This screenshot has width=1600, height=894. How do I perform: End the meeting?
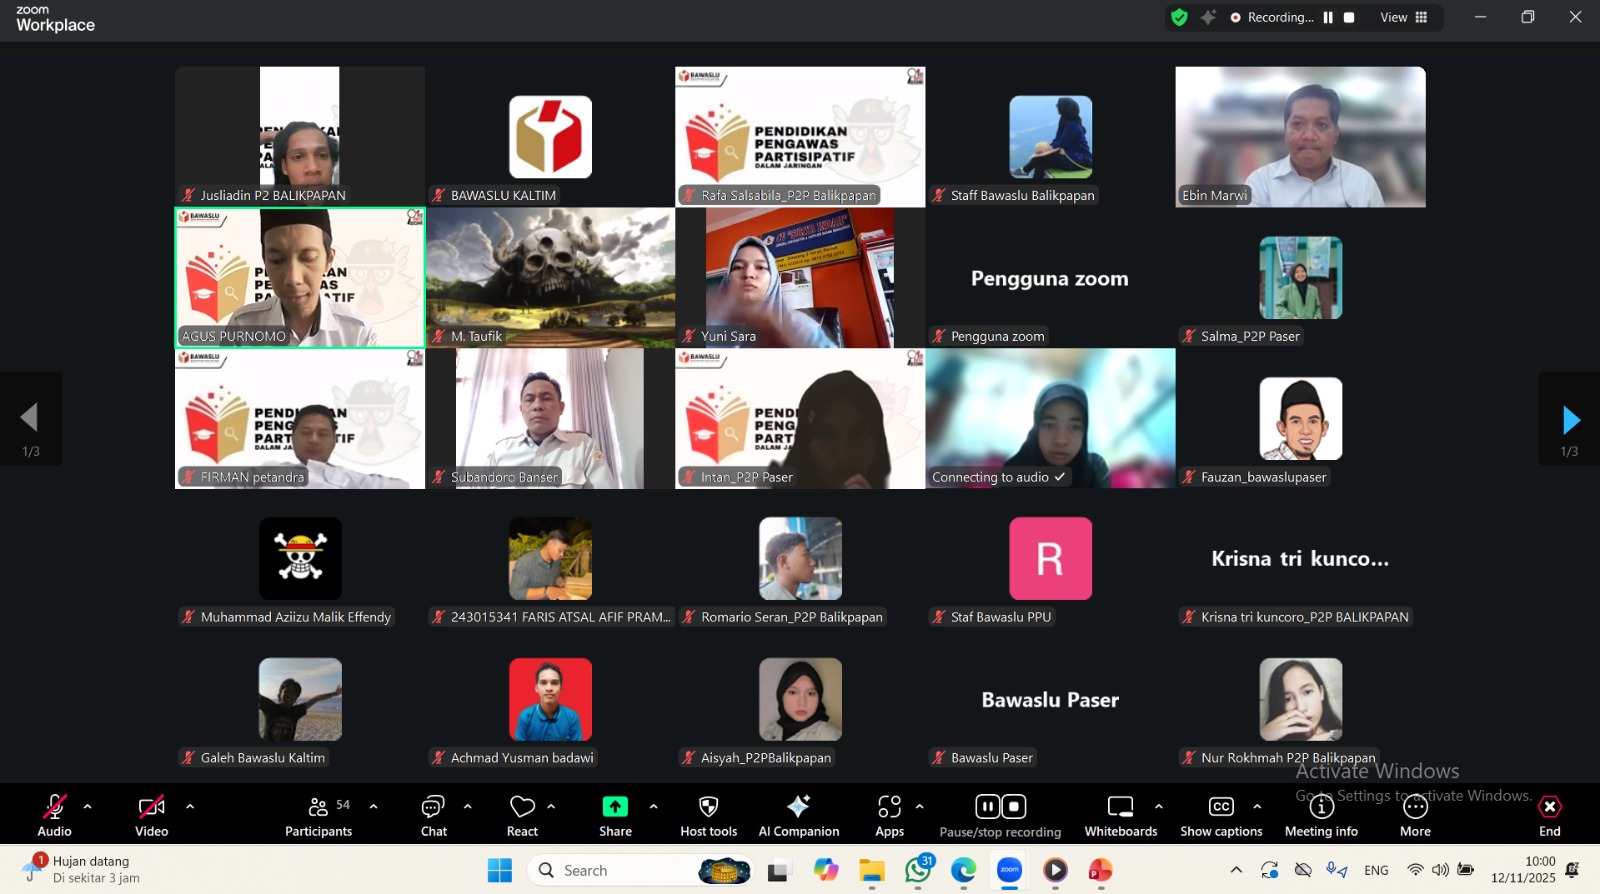point(1549,815)
